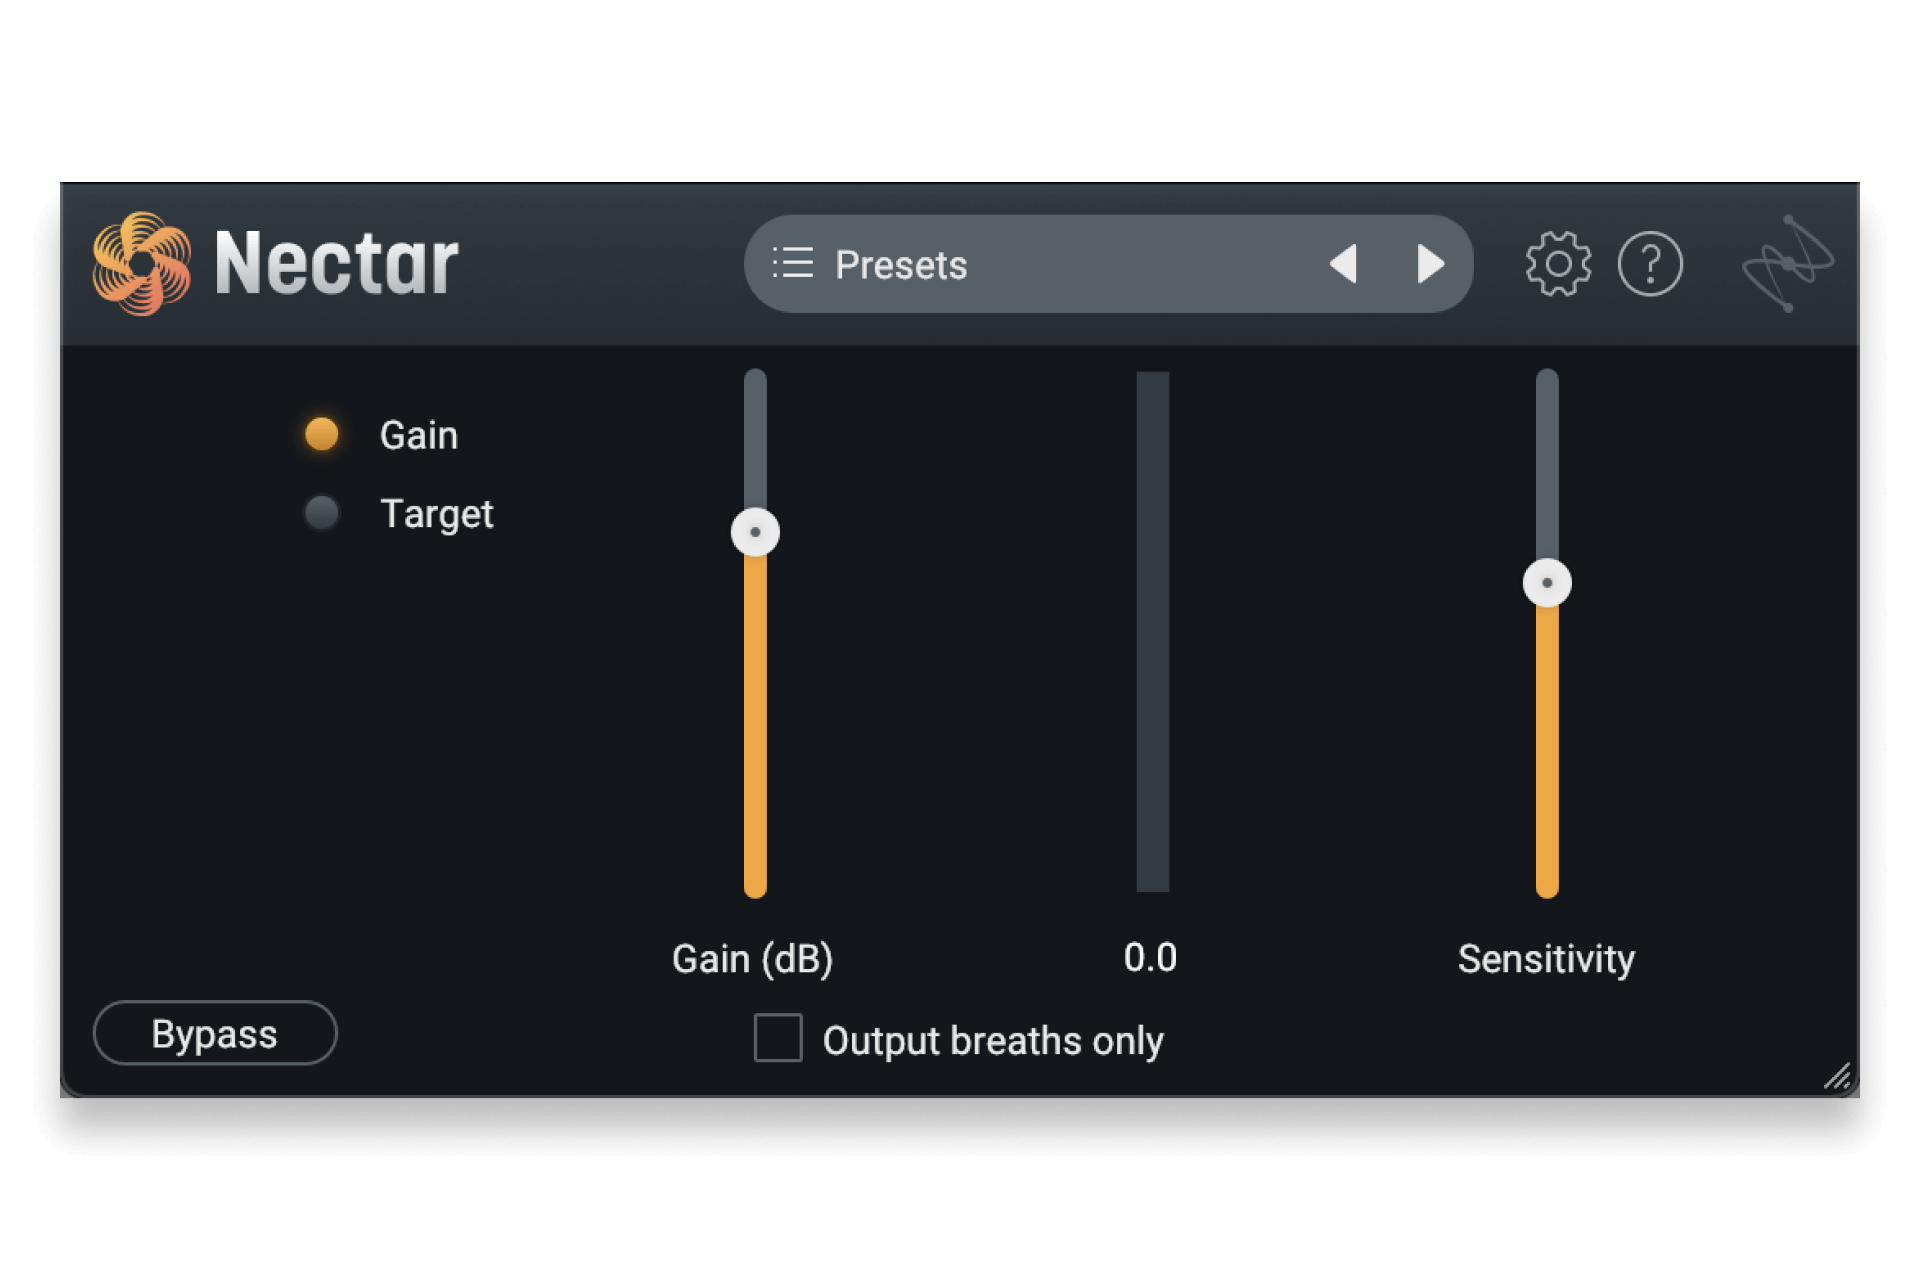Select the Target mode radio button
The image size is (1920, 1280).
pyautogui.click(x=322, y=513)
